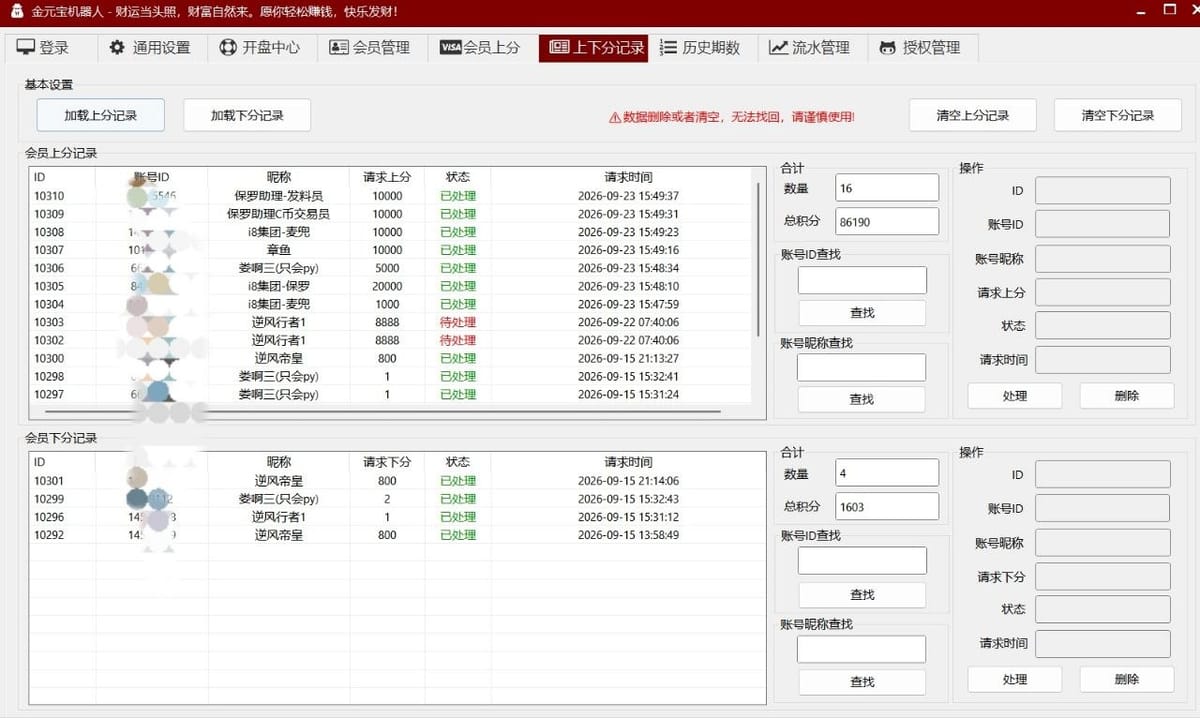The width and height of the screenshot is (1200, 718).
Task: Select 上分 row with ID 10305
Action: [x=390, y=286]
